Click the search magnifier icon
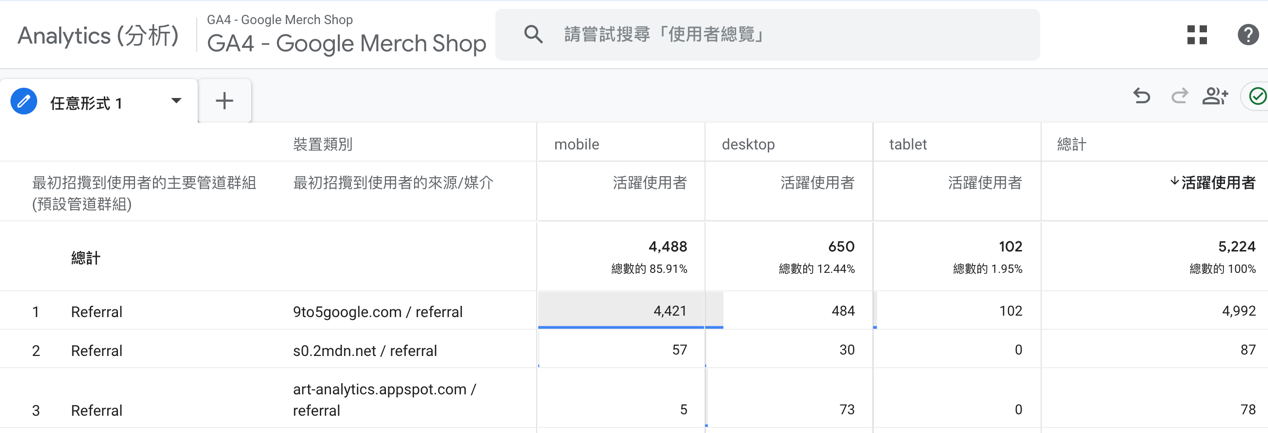This screenshot has height=433, width=1268. tap(533, 35)
